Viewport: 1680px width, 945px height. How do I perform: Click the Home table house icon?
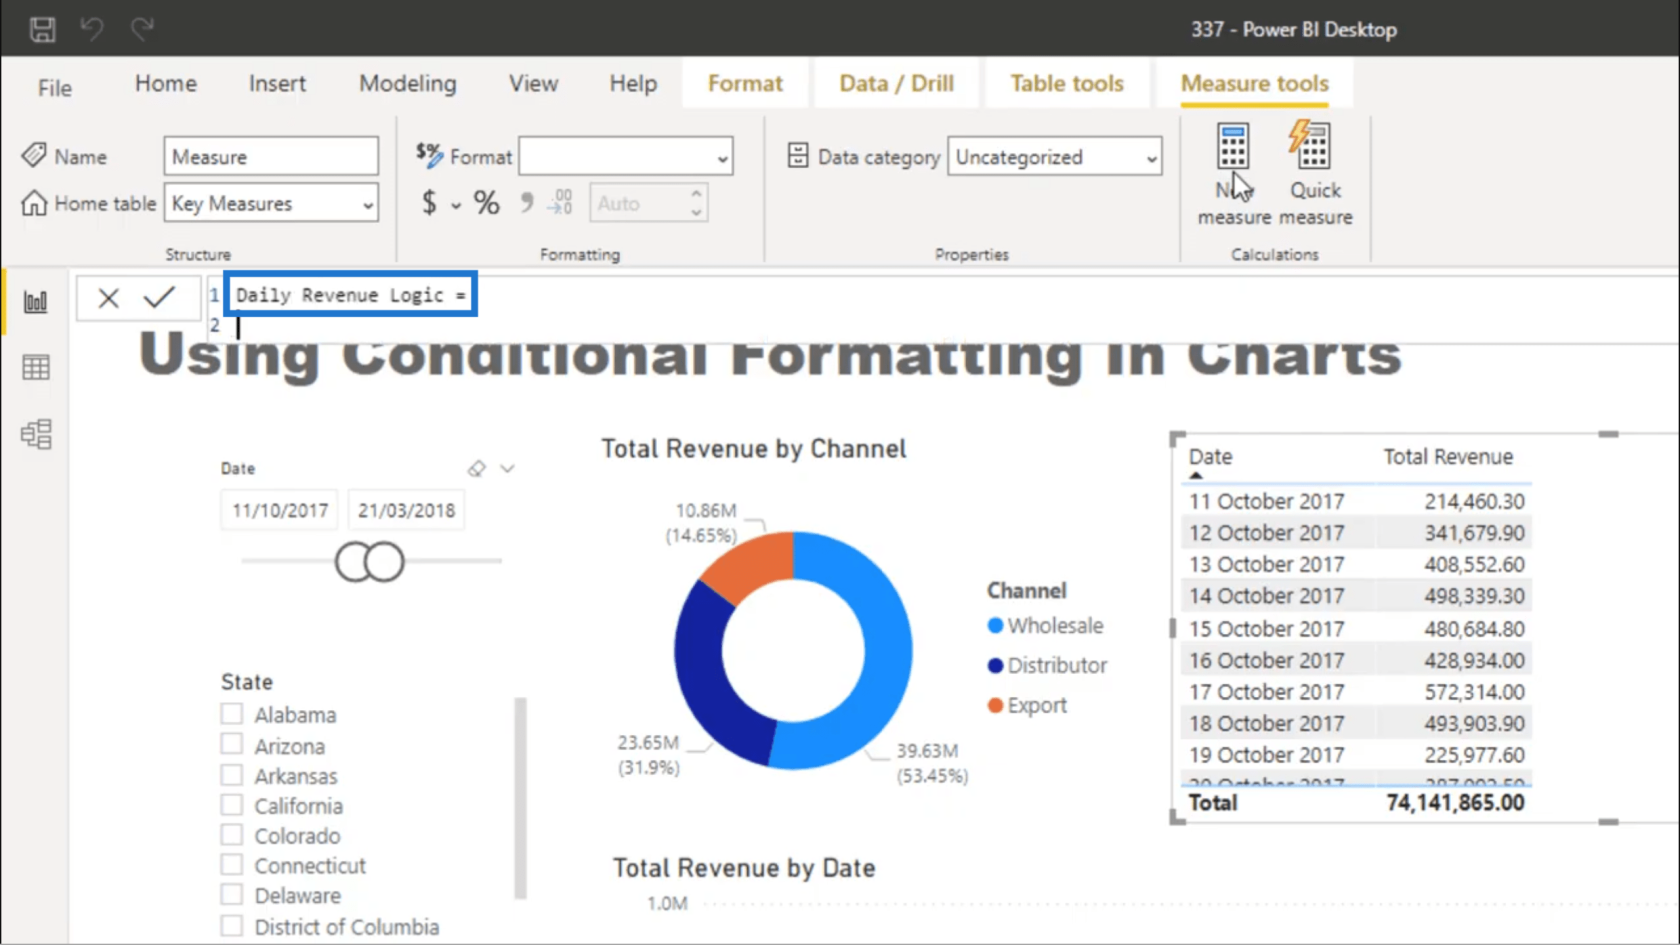pos(34,203)
